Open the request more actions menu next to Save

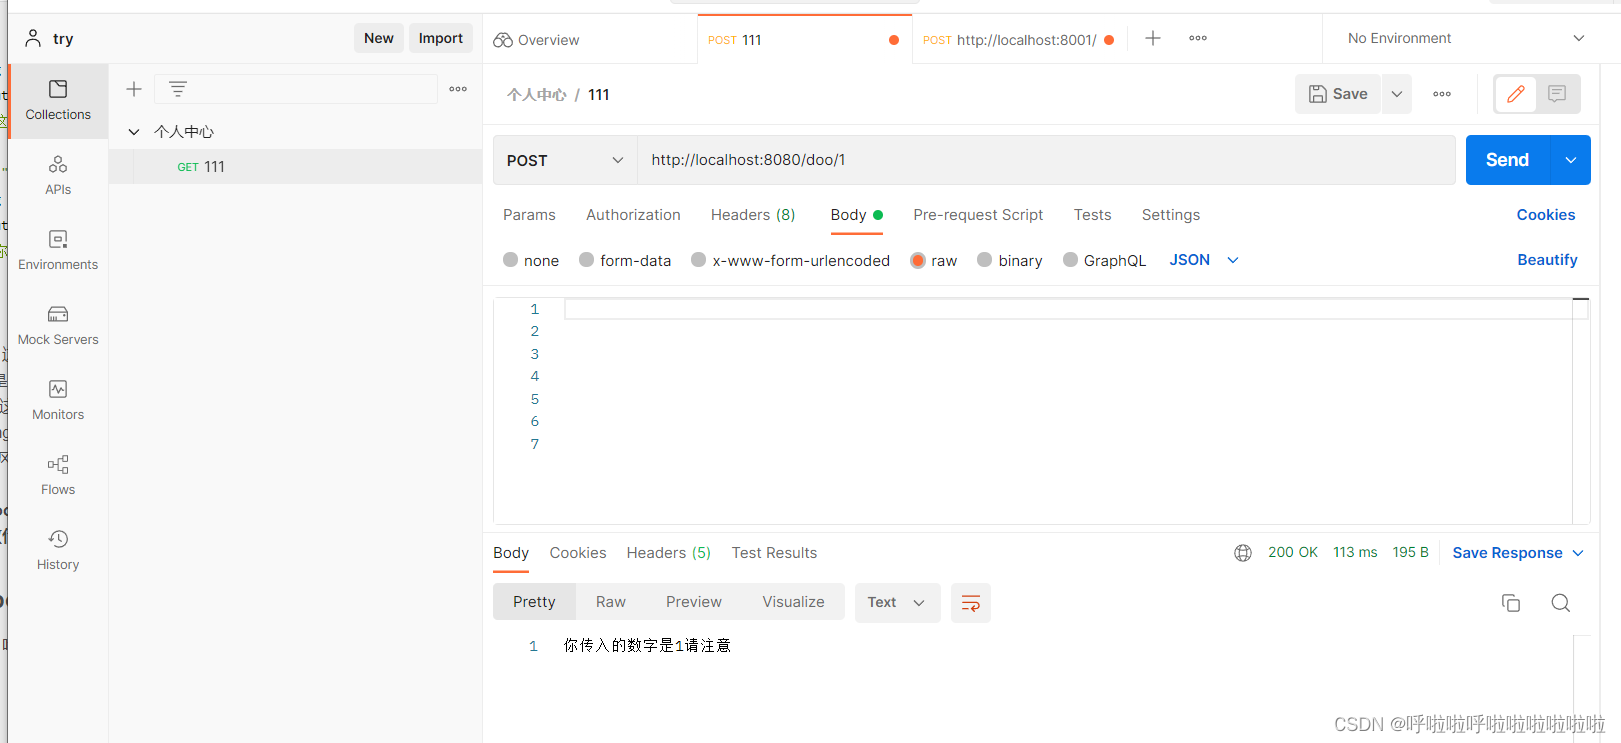click(x=1442, y=94)
